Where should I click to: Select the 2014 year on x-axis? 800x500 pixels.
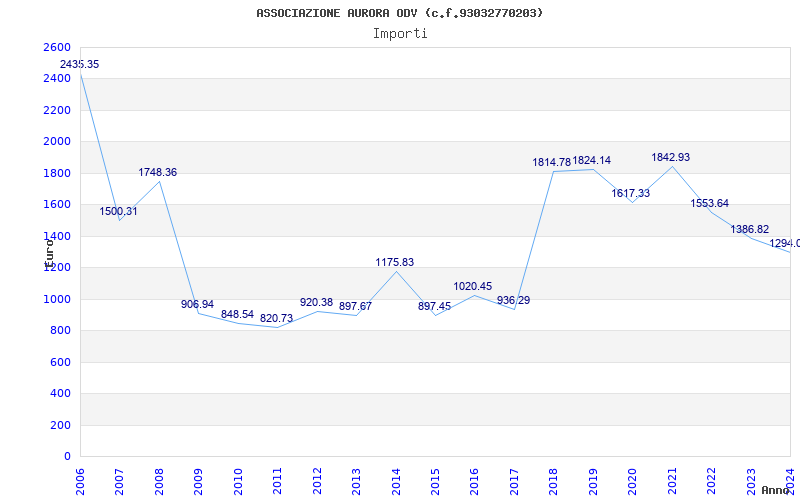click(x=395, y=479)
